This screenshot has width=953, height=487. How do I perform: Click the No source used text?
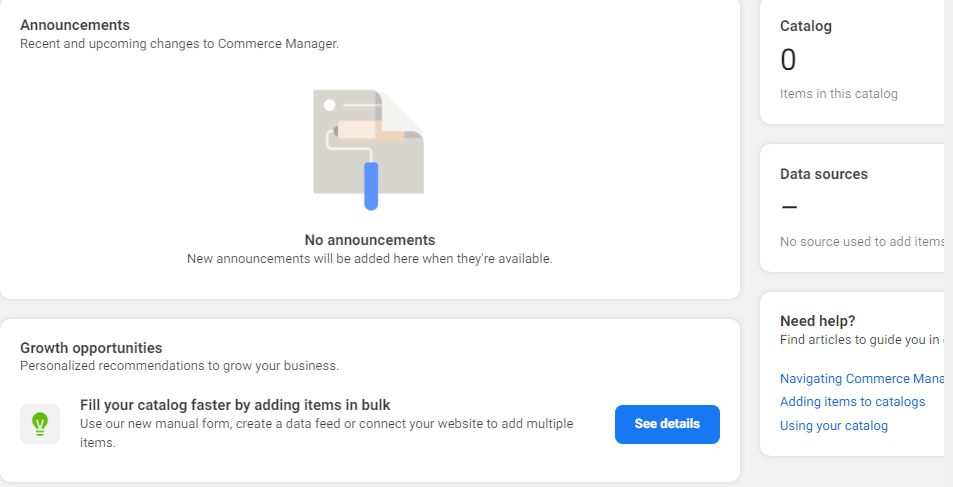tap(861, 242)
